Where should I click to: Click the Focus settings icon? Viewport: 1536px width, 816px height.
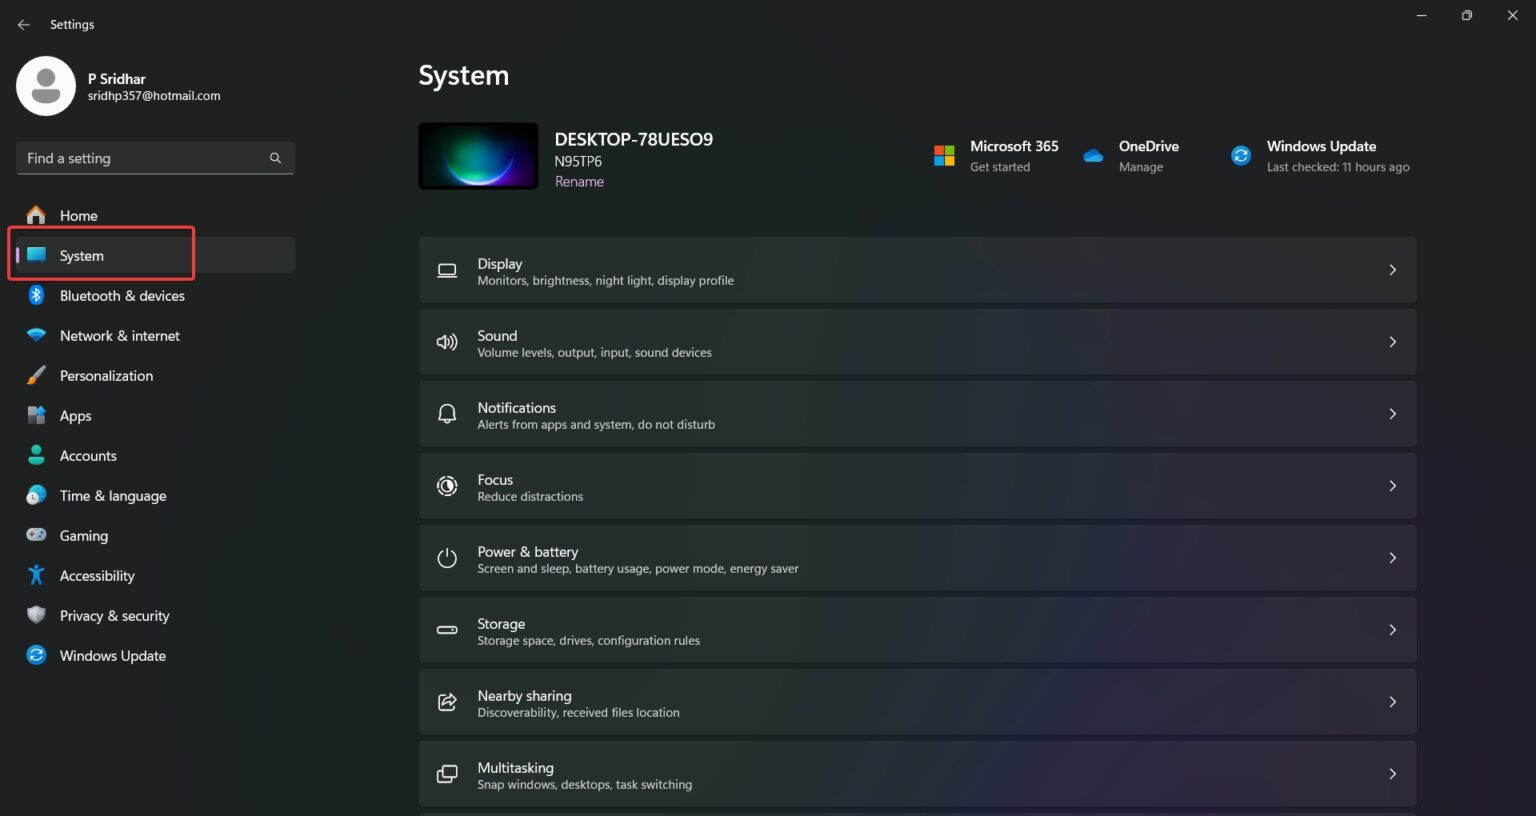(x=447, y=486)
